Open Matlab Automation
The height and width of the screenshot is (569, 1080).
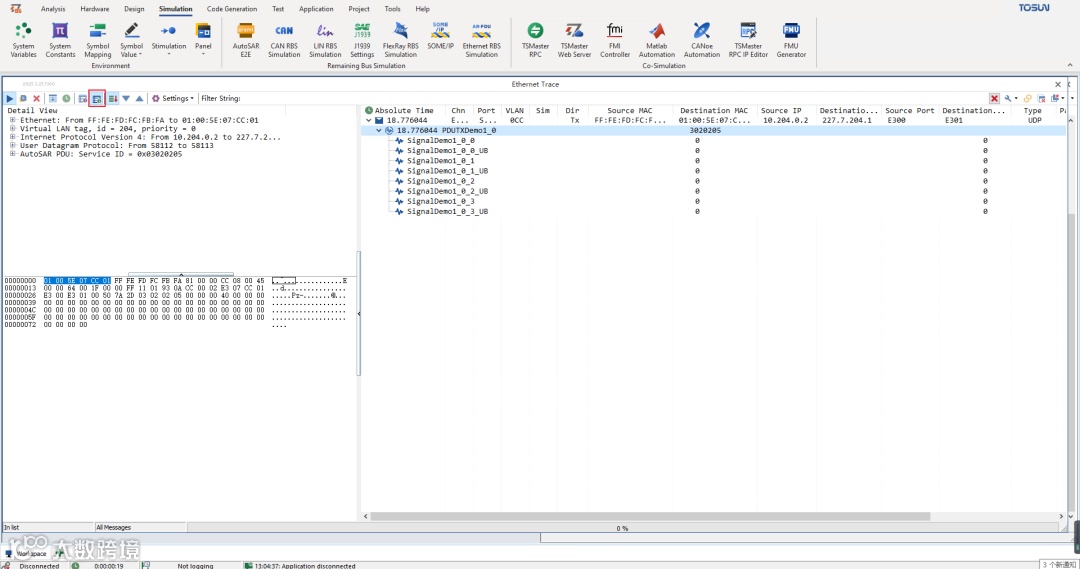tap(656, 40)
